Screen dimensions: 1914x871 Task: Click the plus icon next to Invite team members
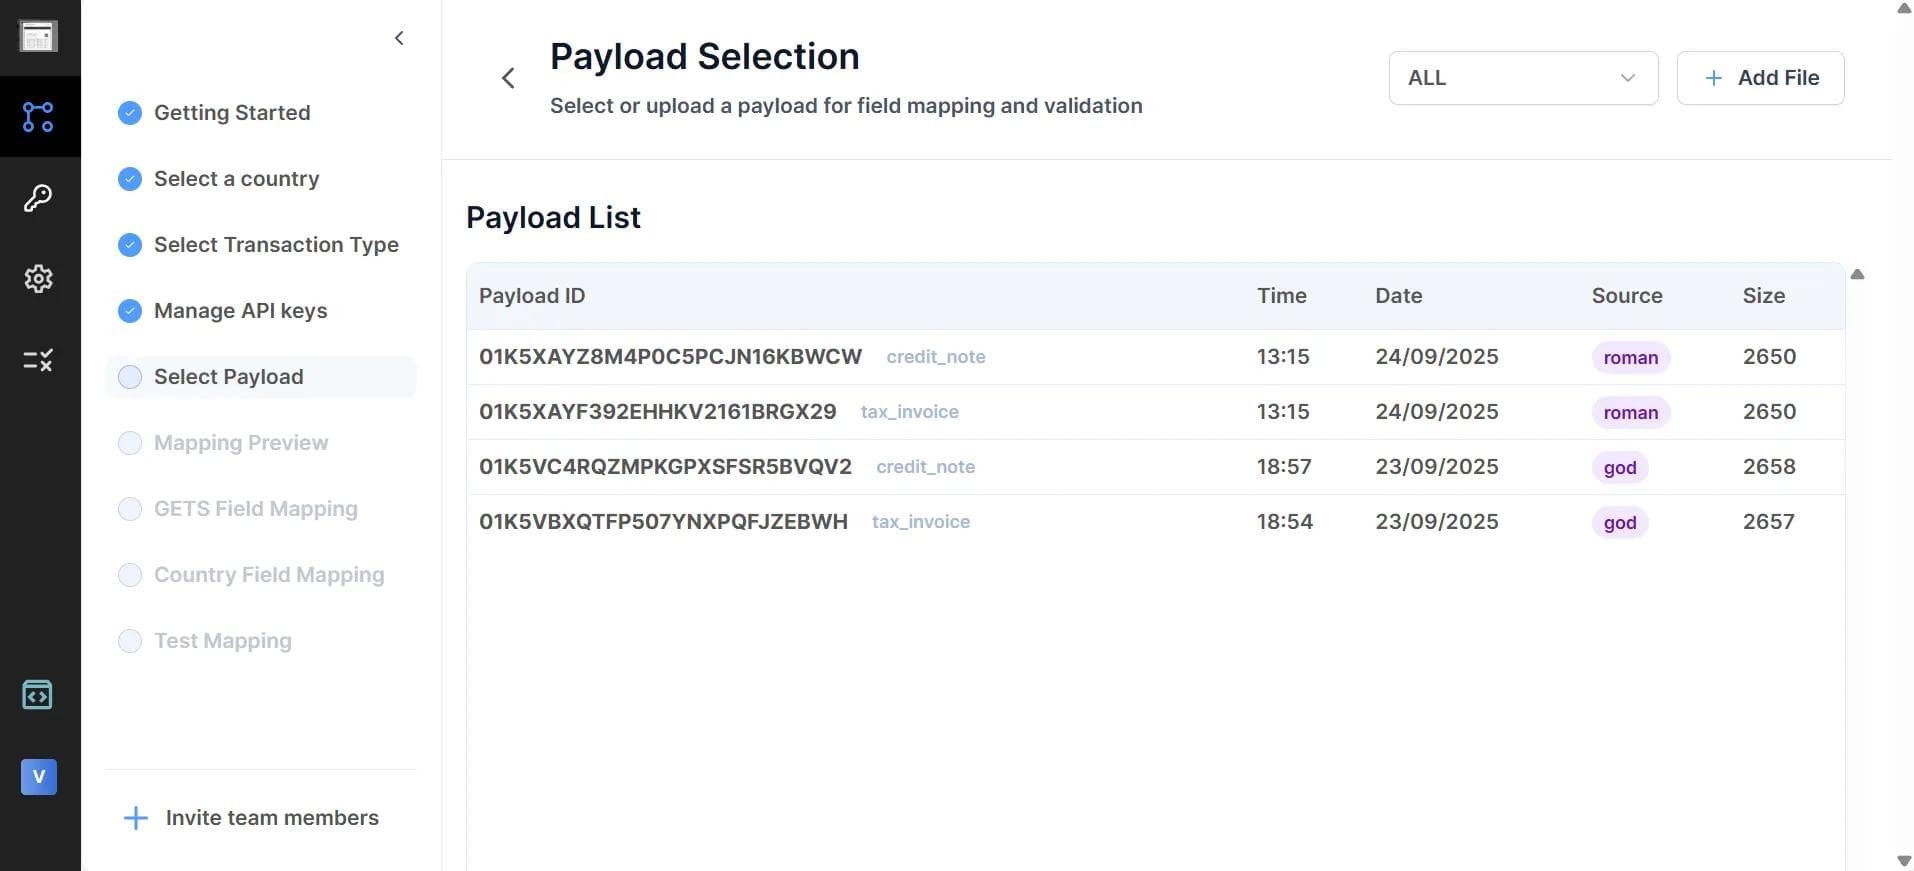click(136, 818)
